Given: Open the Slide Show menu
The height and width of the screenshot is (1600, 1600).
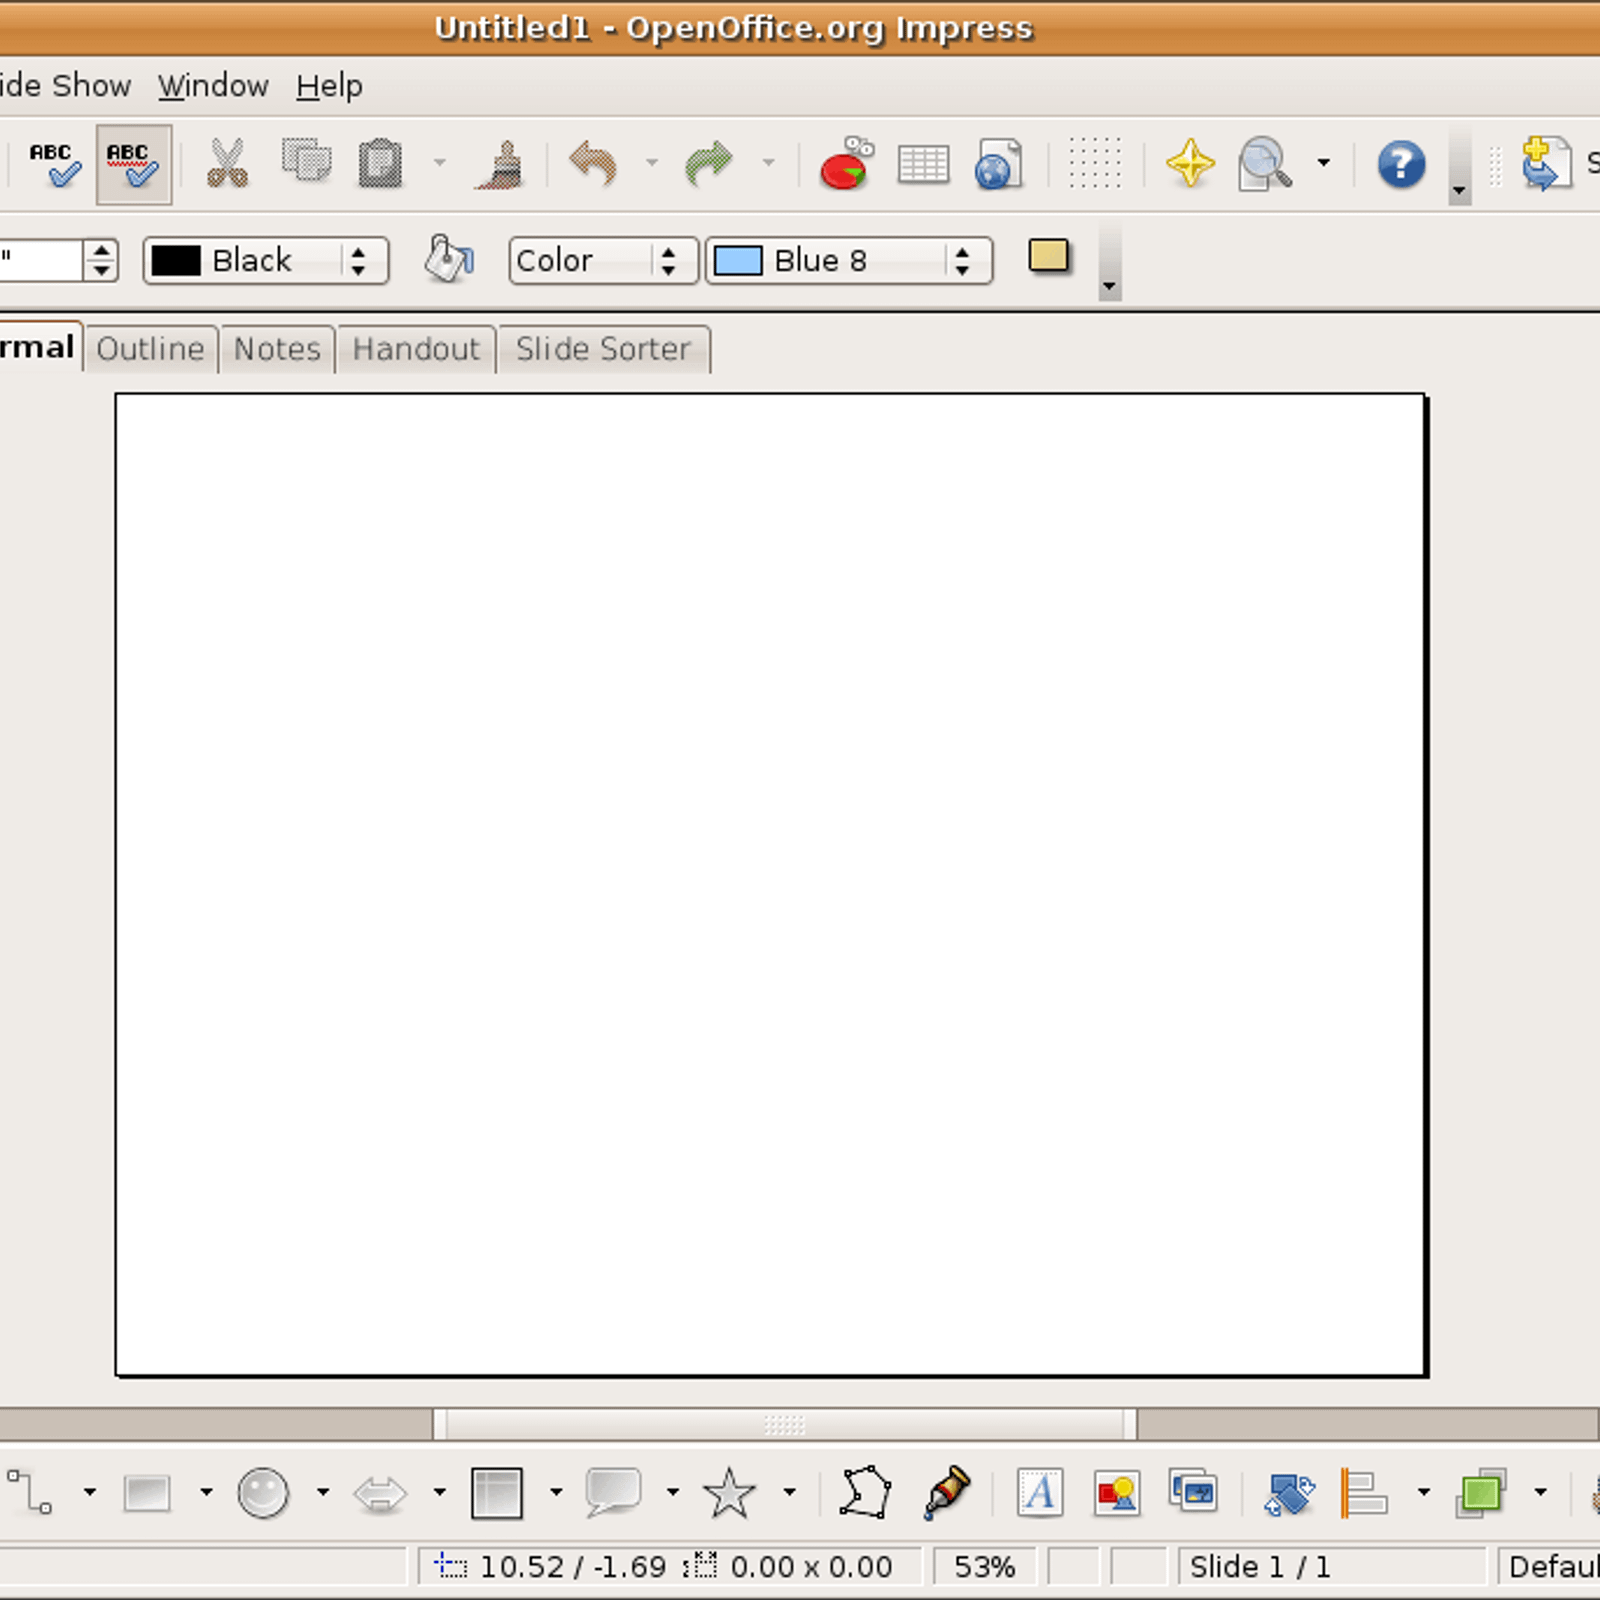Looking at the screenshot, I should (66, 86).
